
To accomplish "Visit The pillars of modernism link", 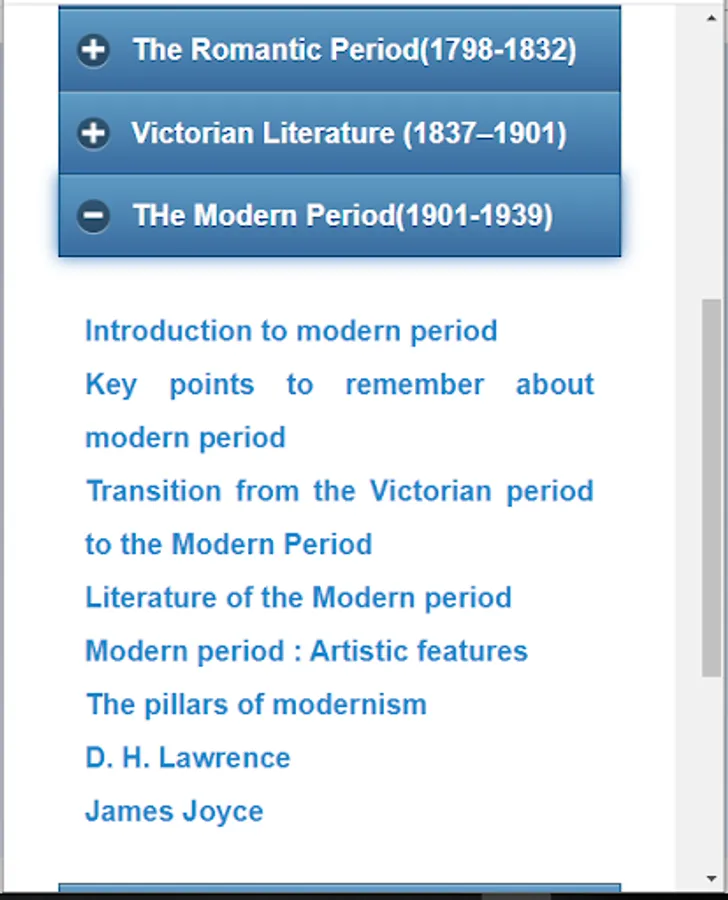I will tap(256, 704).
